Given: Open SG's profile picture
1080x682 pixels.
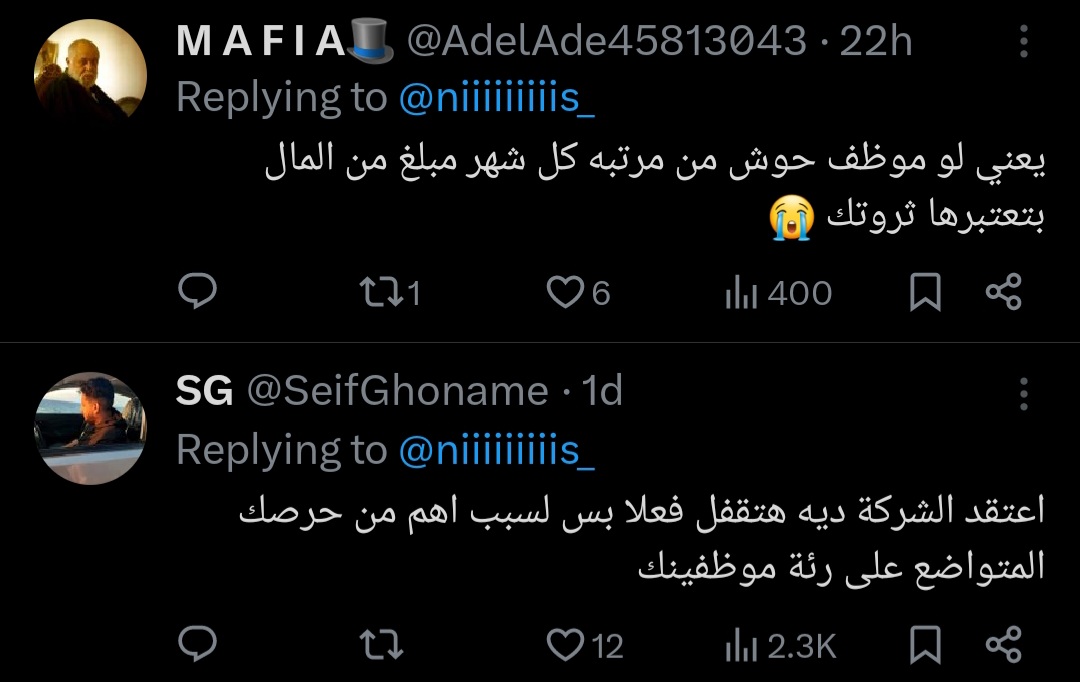Looking at the screenshot, I should click(x=90, y=427).
